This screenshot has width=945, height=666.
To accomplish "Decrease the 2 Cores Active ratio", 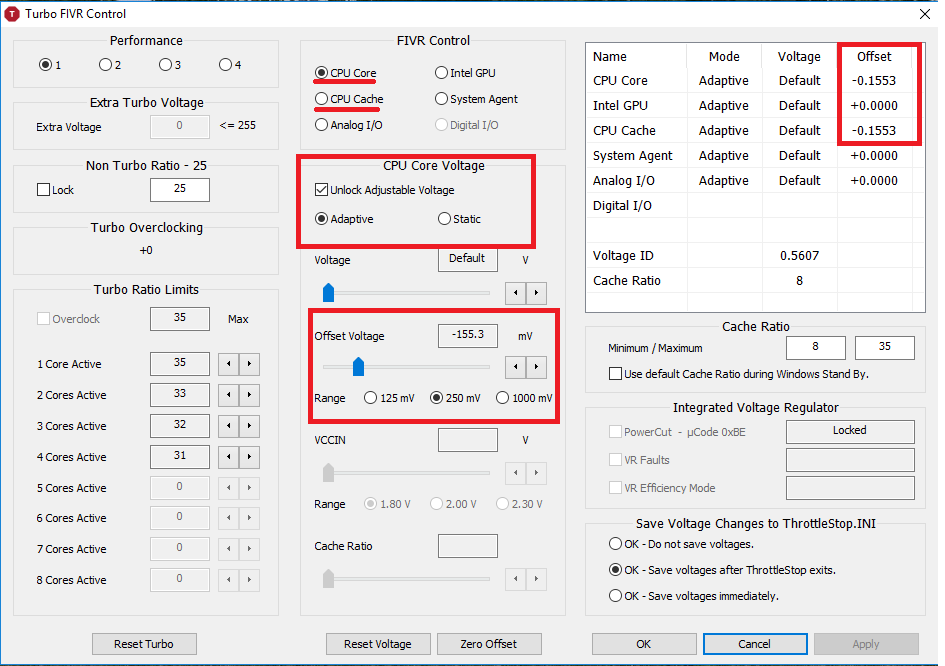I will 228,395.
